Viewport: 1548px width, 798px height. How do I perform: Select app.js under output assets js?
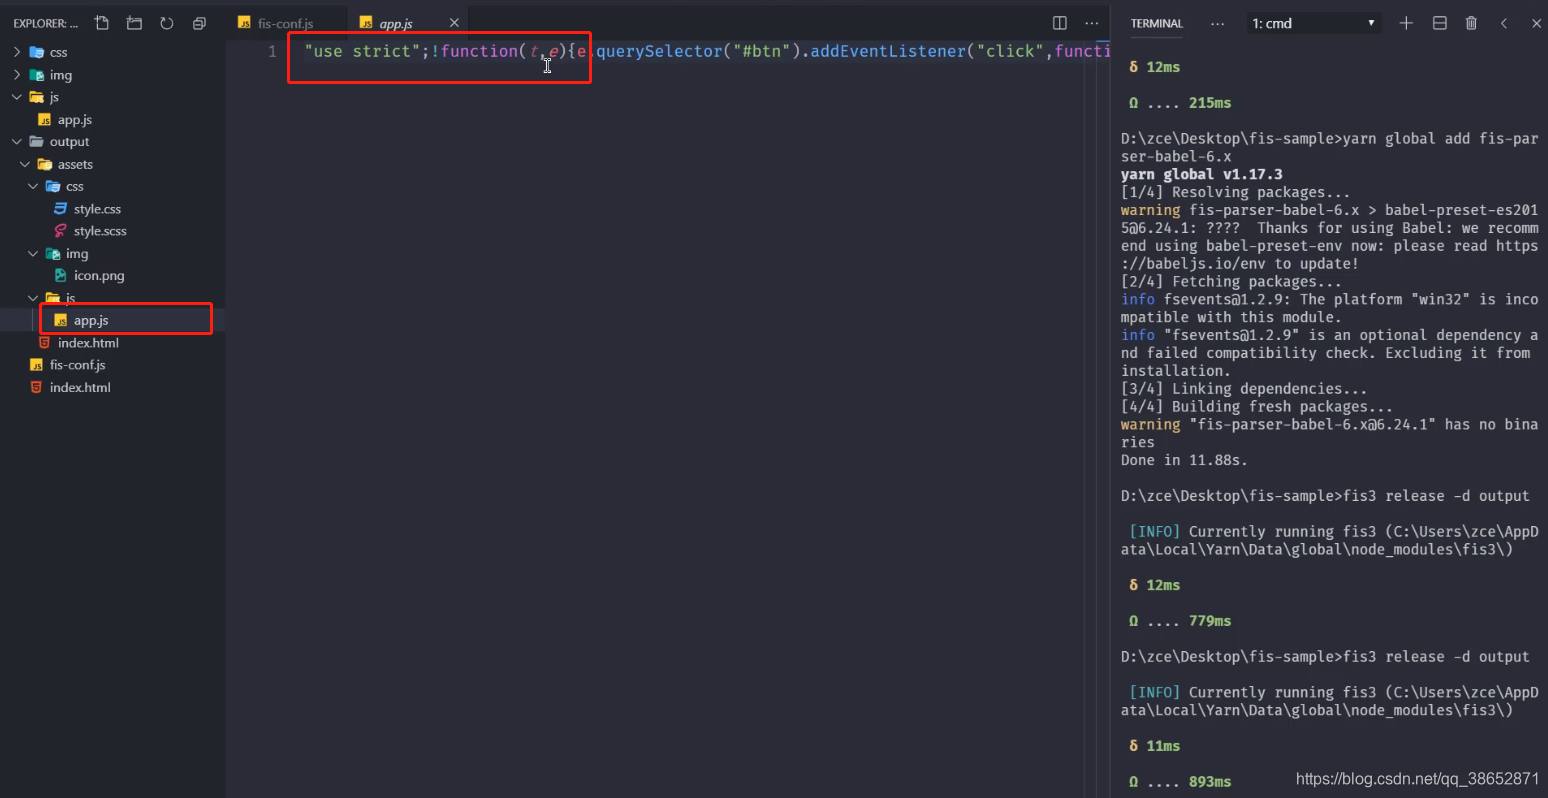click(x=90, y=320)
